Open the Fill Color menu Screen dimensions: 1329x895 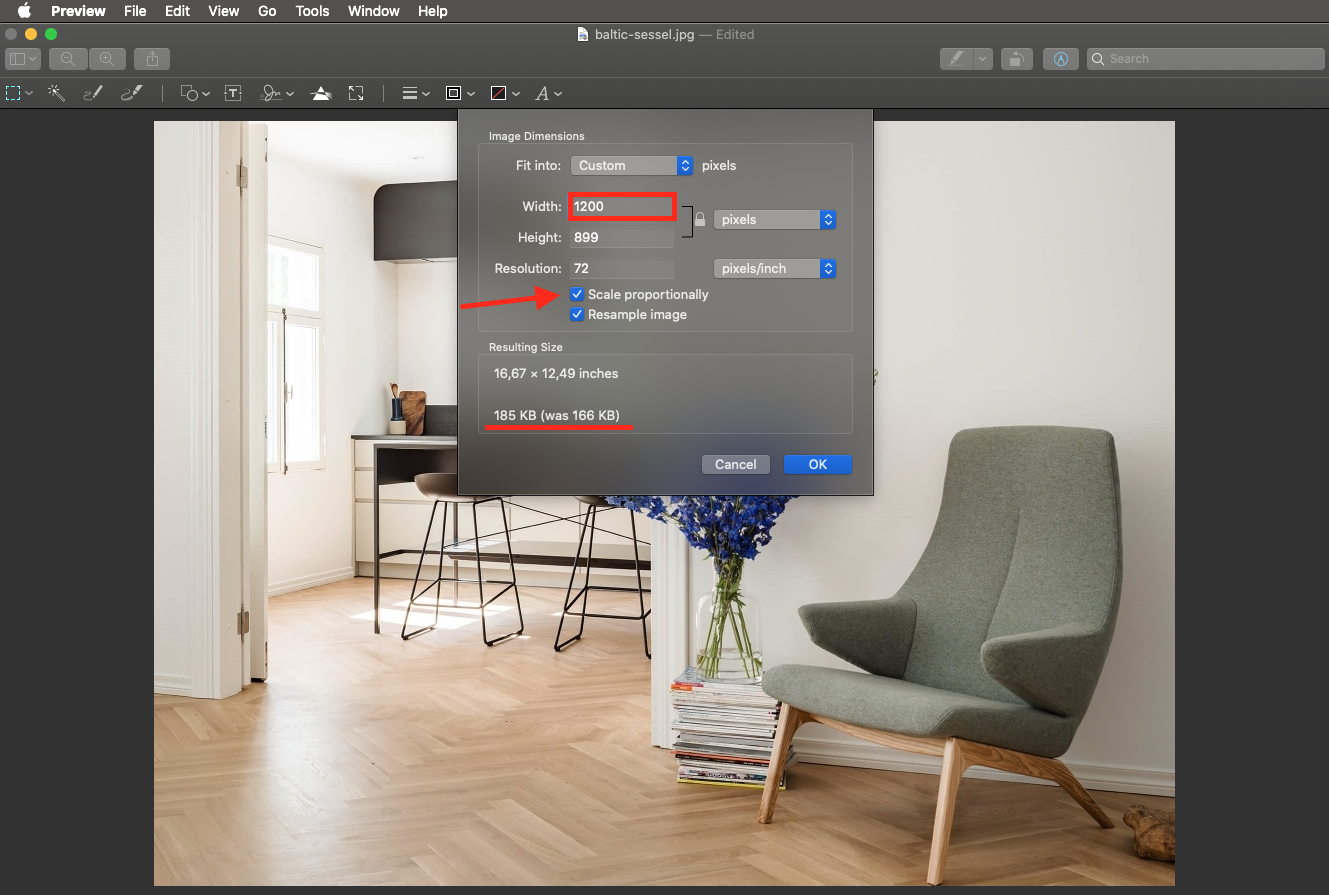tap(505, 93)
